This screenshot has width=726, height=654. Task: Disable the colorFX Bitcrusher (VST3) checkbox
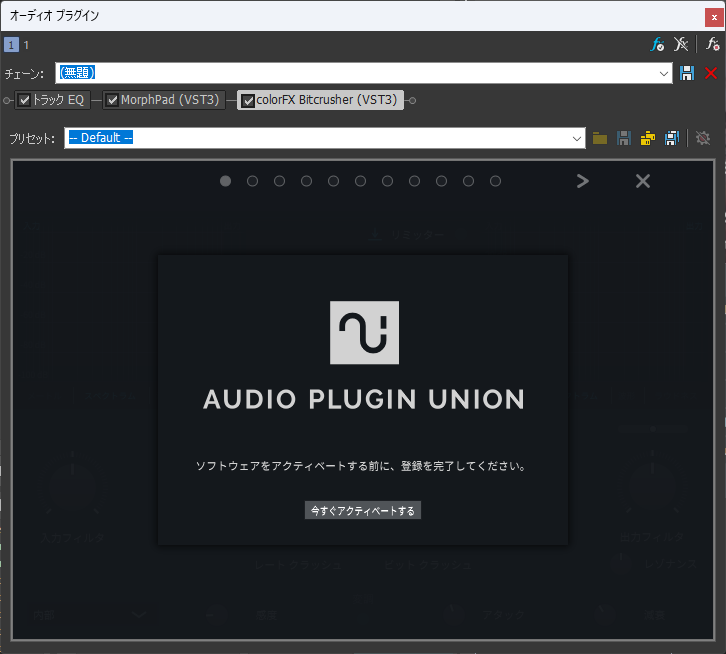pos(248,101)
